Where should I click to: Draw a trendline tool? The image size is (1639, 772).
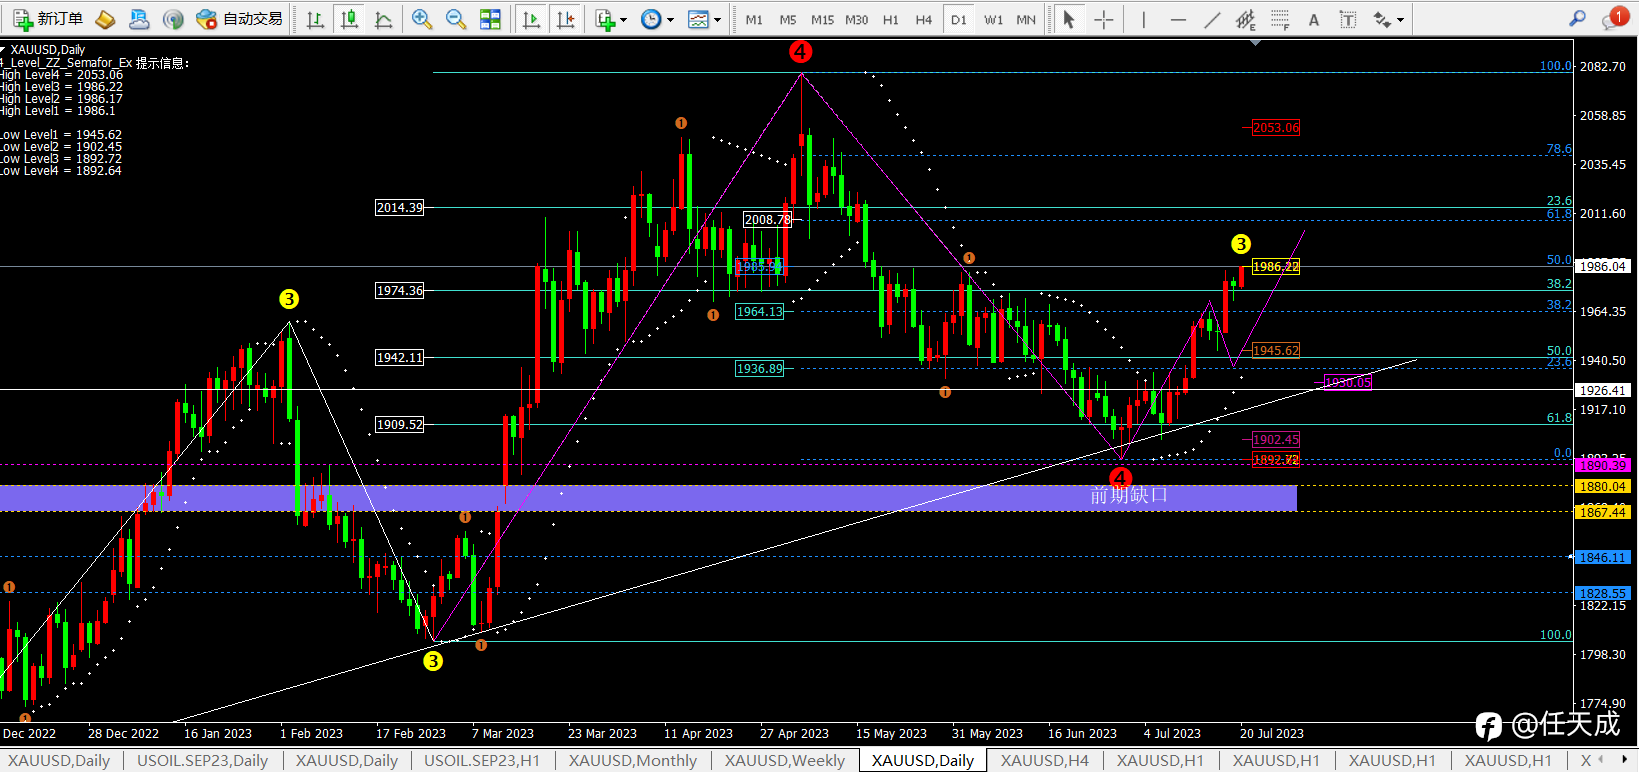pos(1212,19)
